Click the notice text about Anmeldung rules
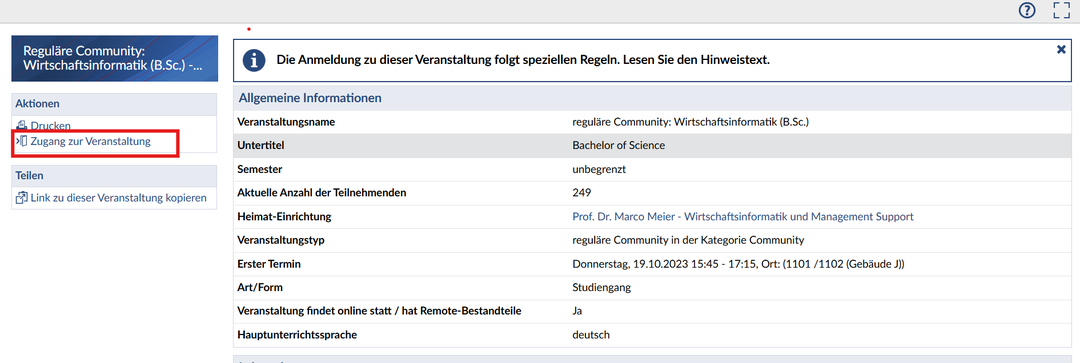1080x363 pixels. (523, 60)
